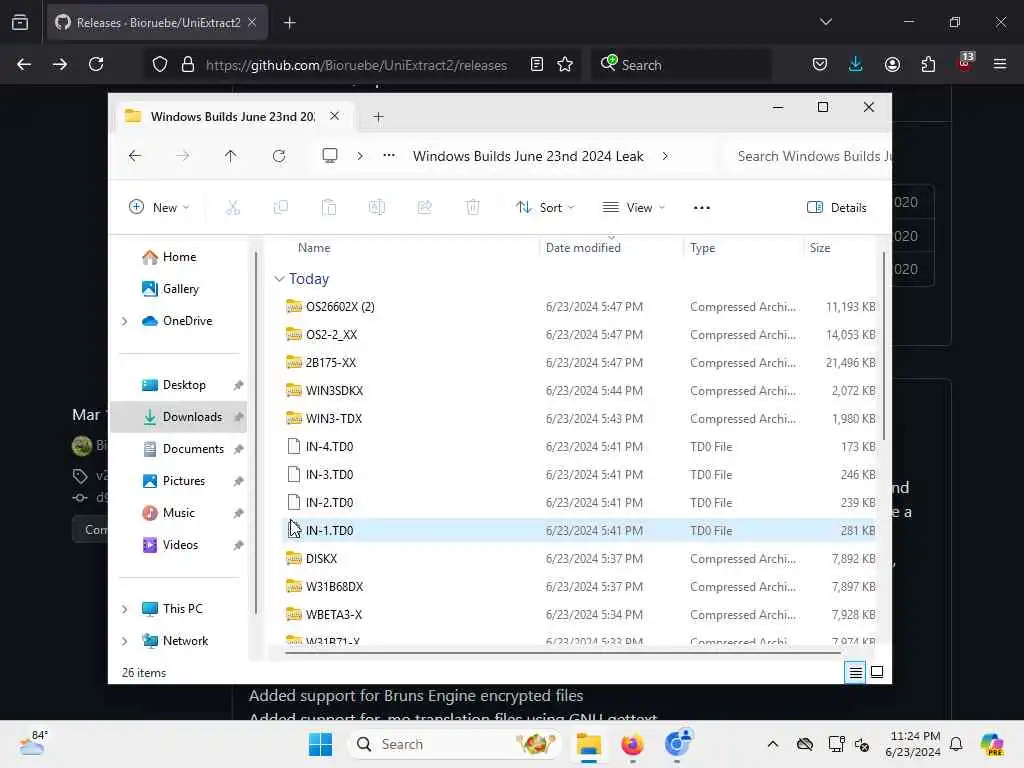Expand OneDrive in navigation pane

125,321
